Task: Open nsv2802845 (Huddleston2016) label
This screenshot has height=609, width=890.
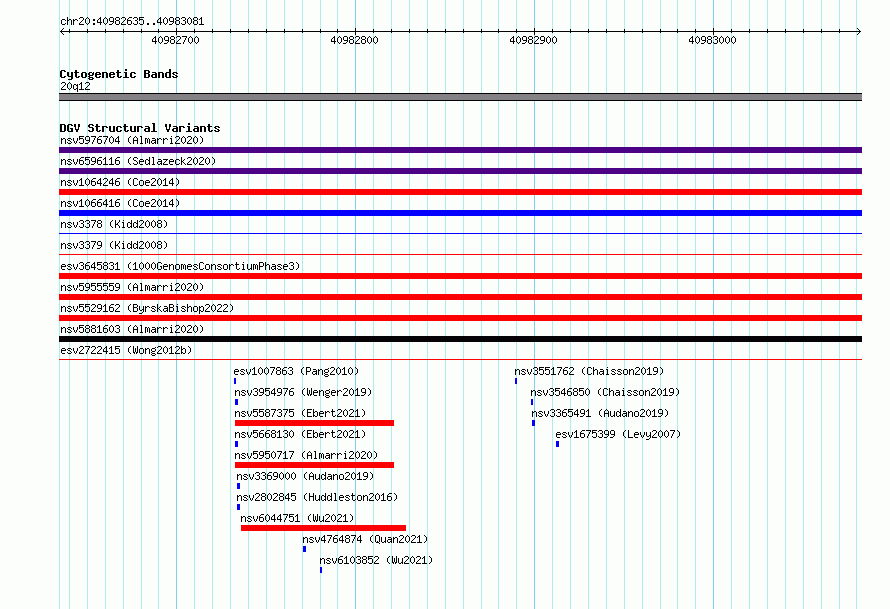Action: pyautogui.click(x=317, y=497)
